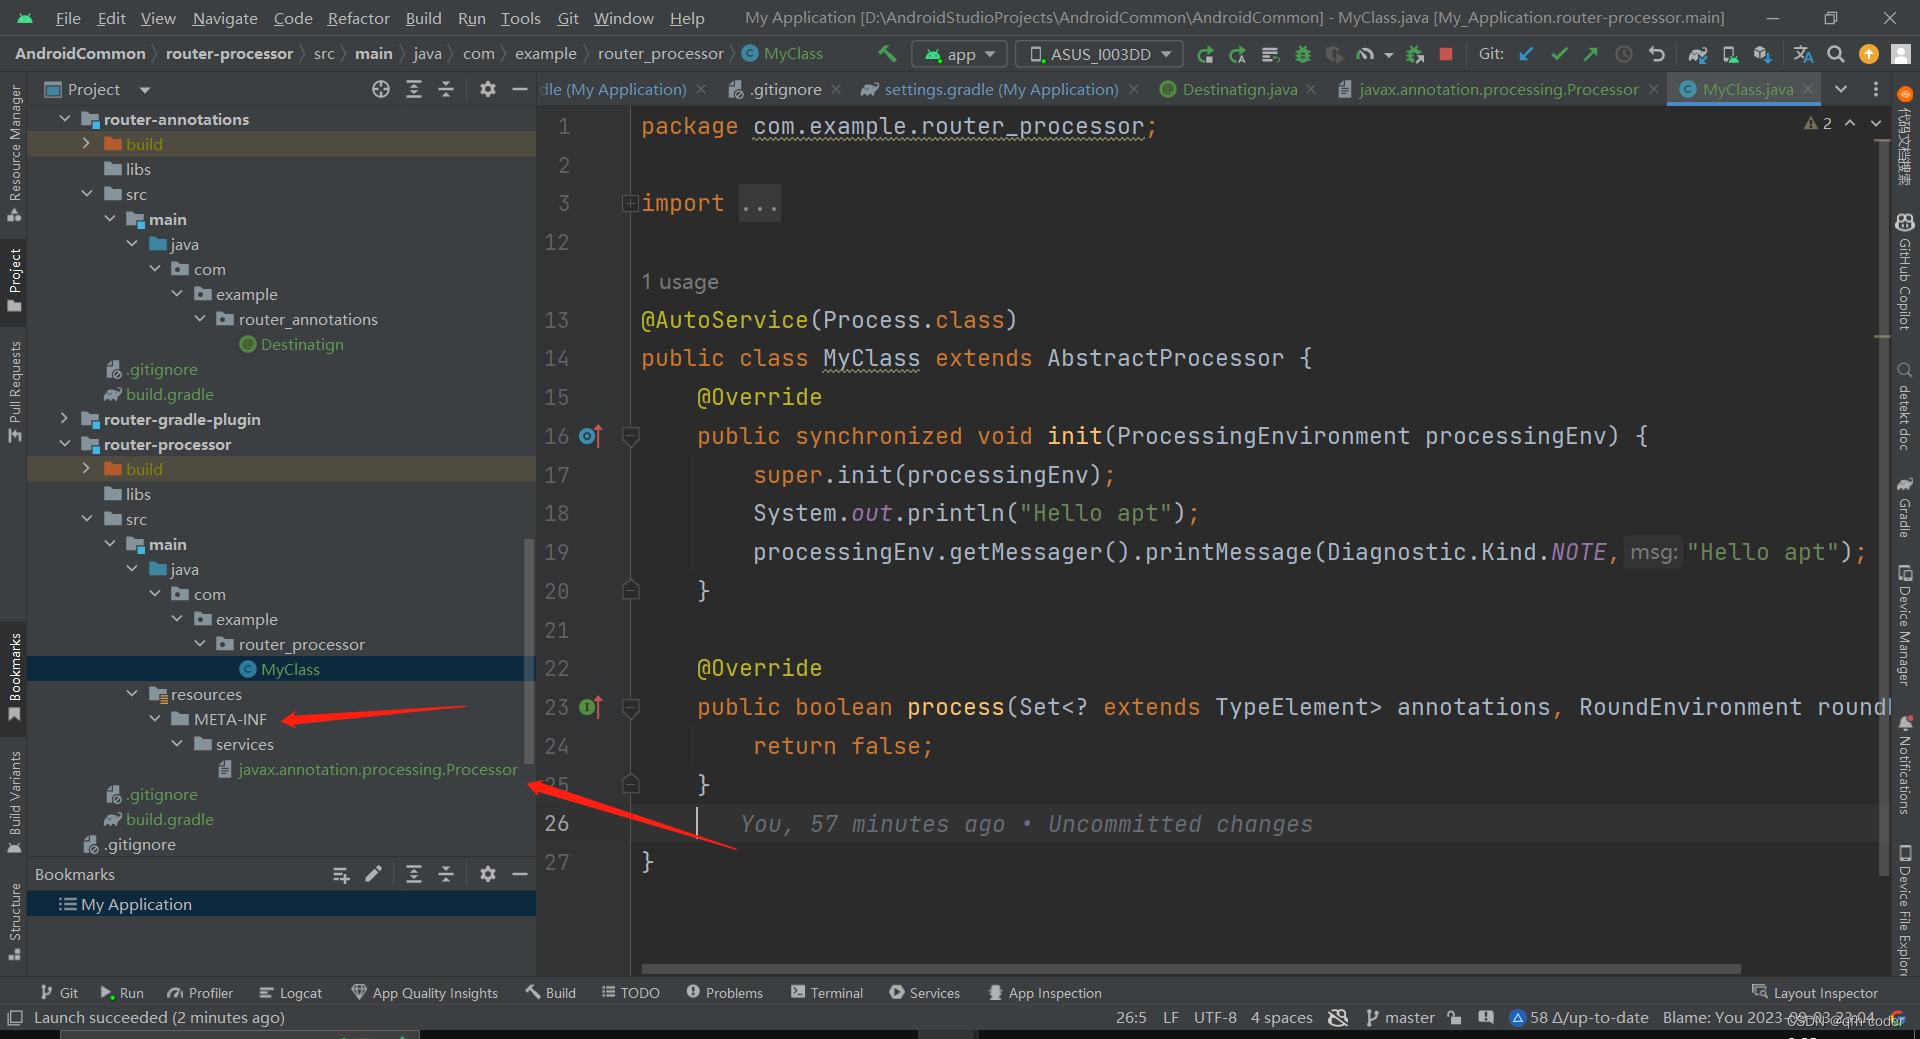This screenshot has height=1039, width=1920.
Task: Open App Quality Insights window
Action: pyautogui.click(x=424, y=993)
